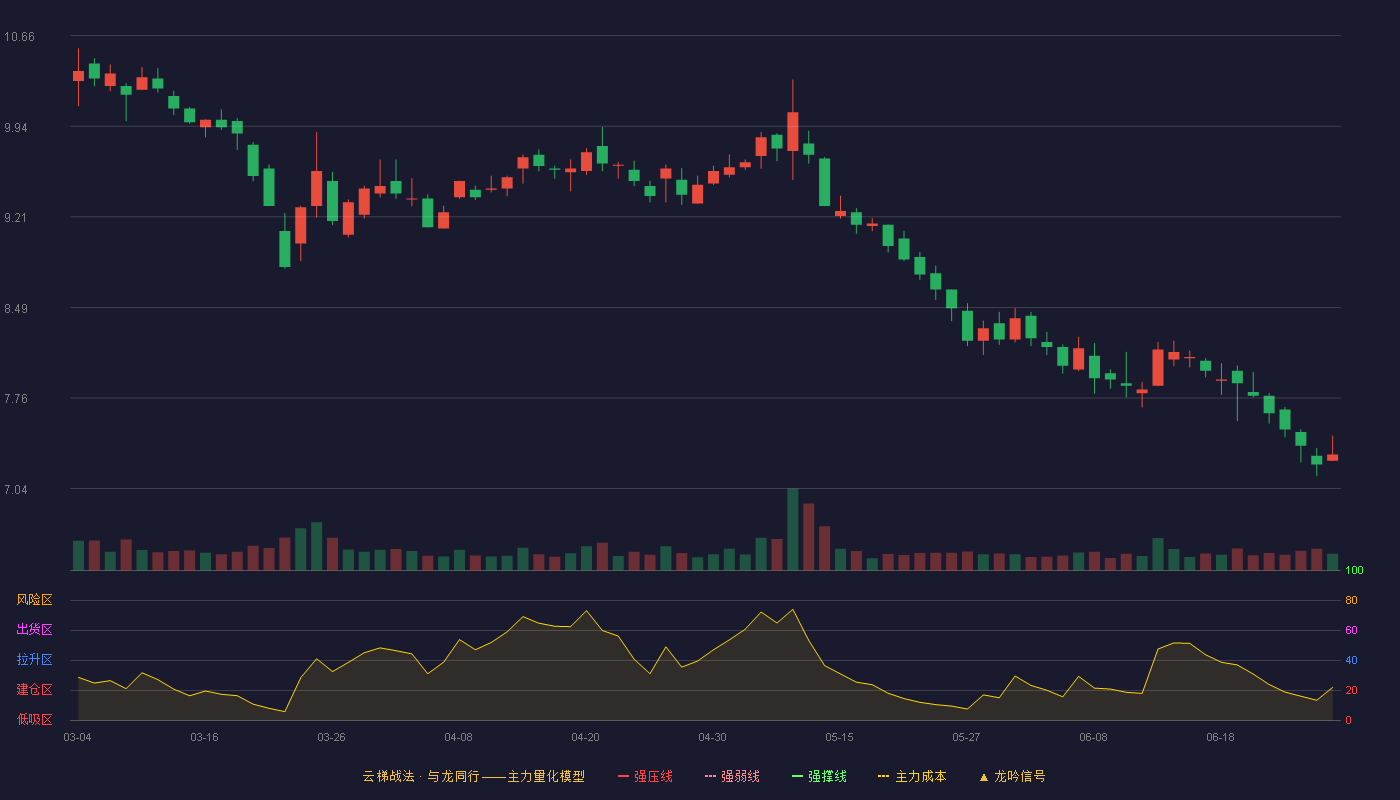Click the 05-27 date label

click(x=966, y=737)
